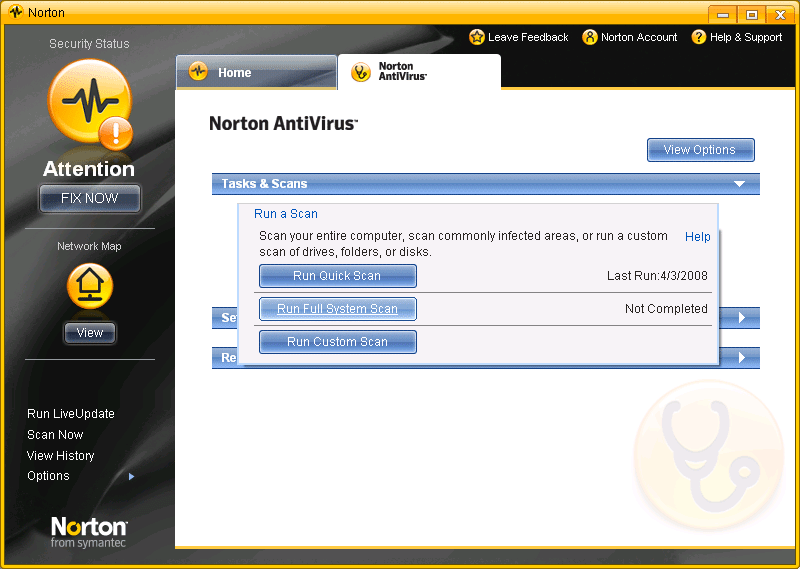Minimize the Norton window
The height and width of the screenshot is (569, 800).
[x=723, y=14]
